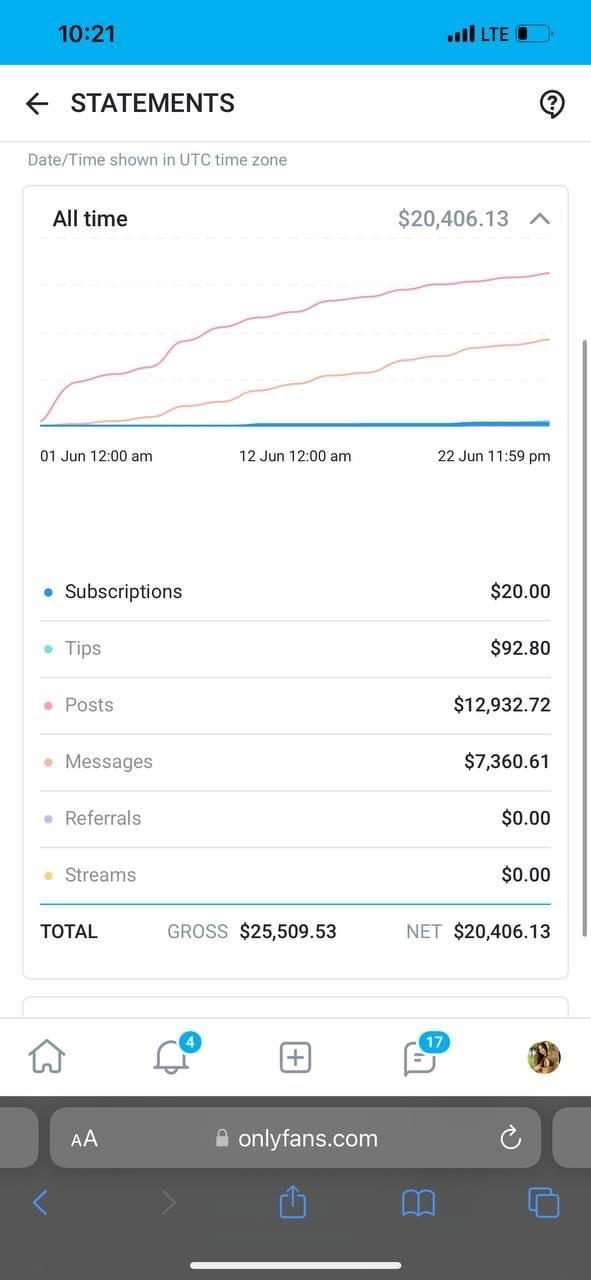Open the profile avatar menu

pos(544,1057)
